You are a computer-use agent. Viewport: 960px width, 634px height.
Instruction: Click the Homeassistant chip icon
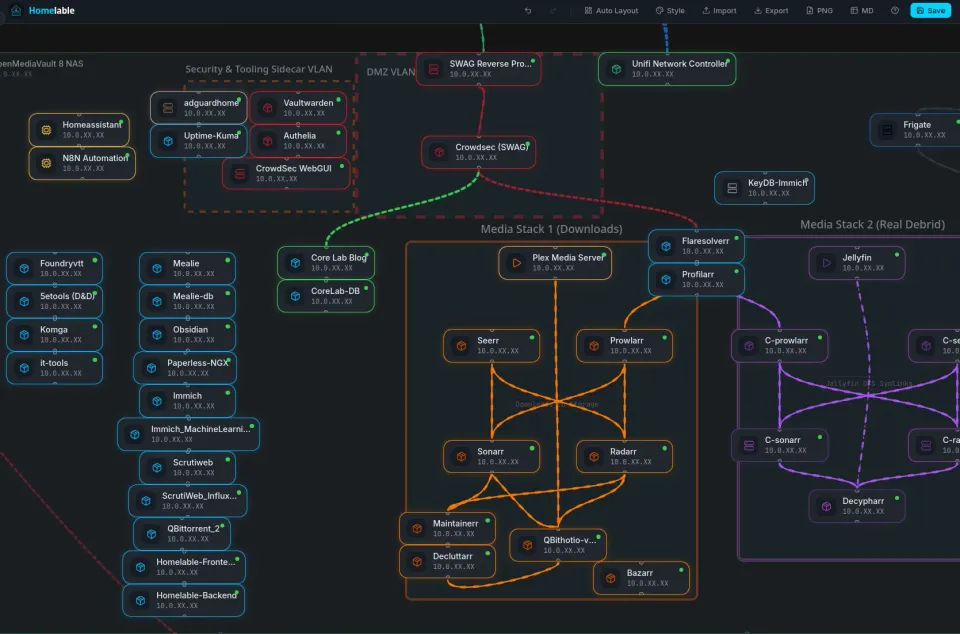tap(46, 130)
